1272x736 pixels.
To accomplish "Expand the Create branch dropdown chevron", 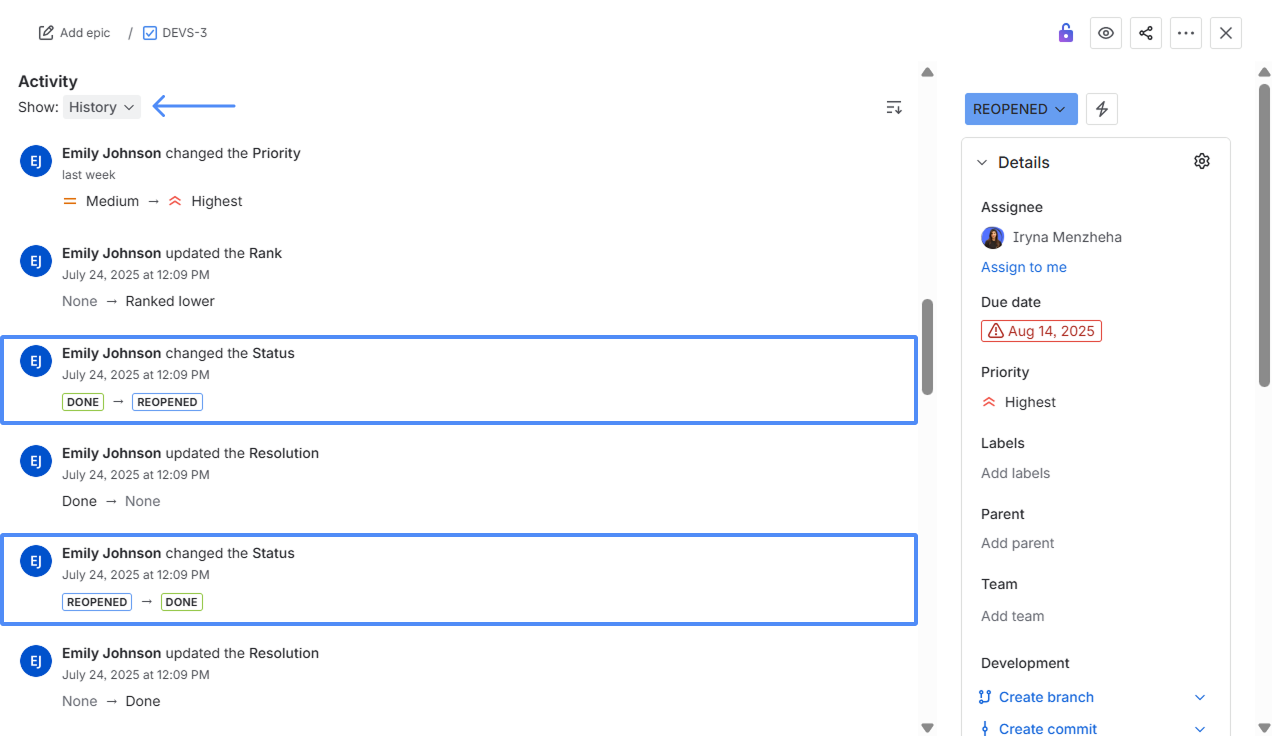I will pos(1199,697).
